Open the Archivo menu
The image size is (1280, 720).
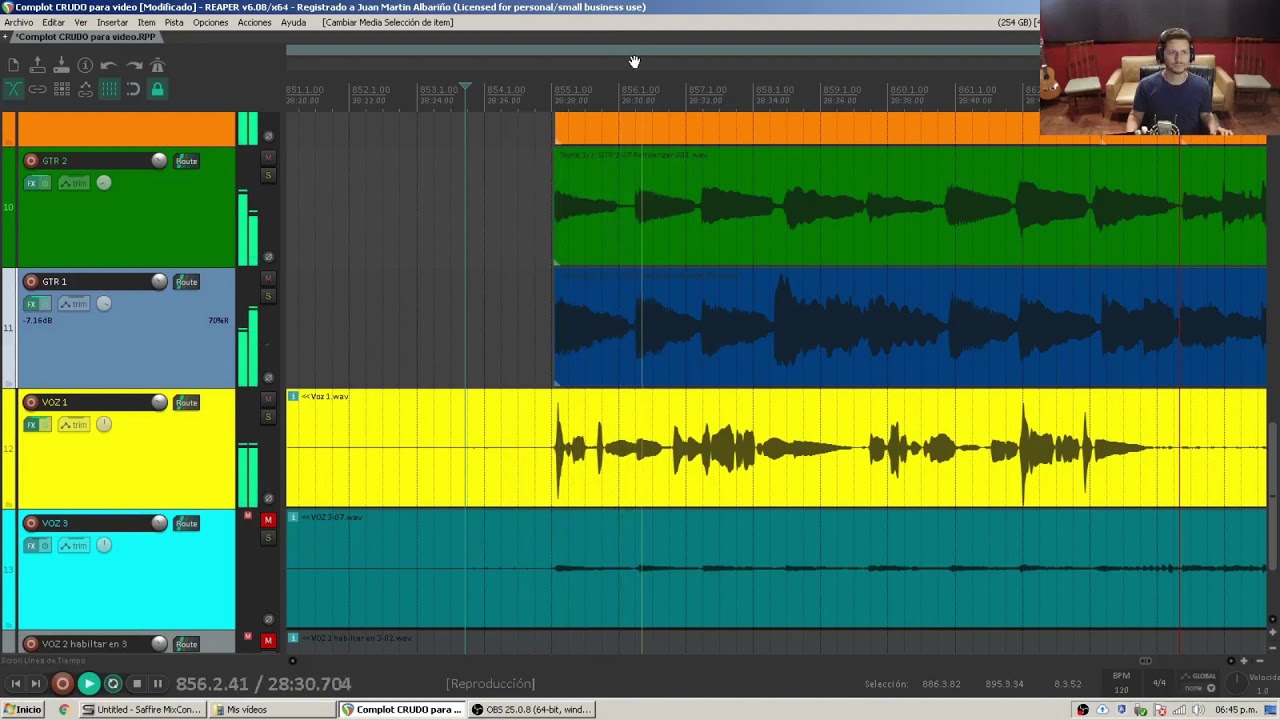point(19,22)
